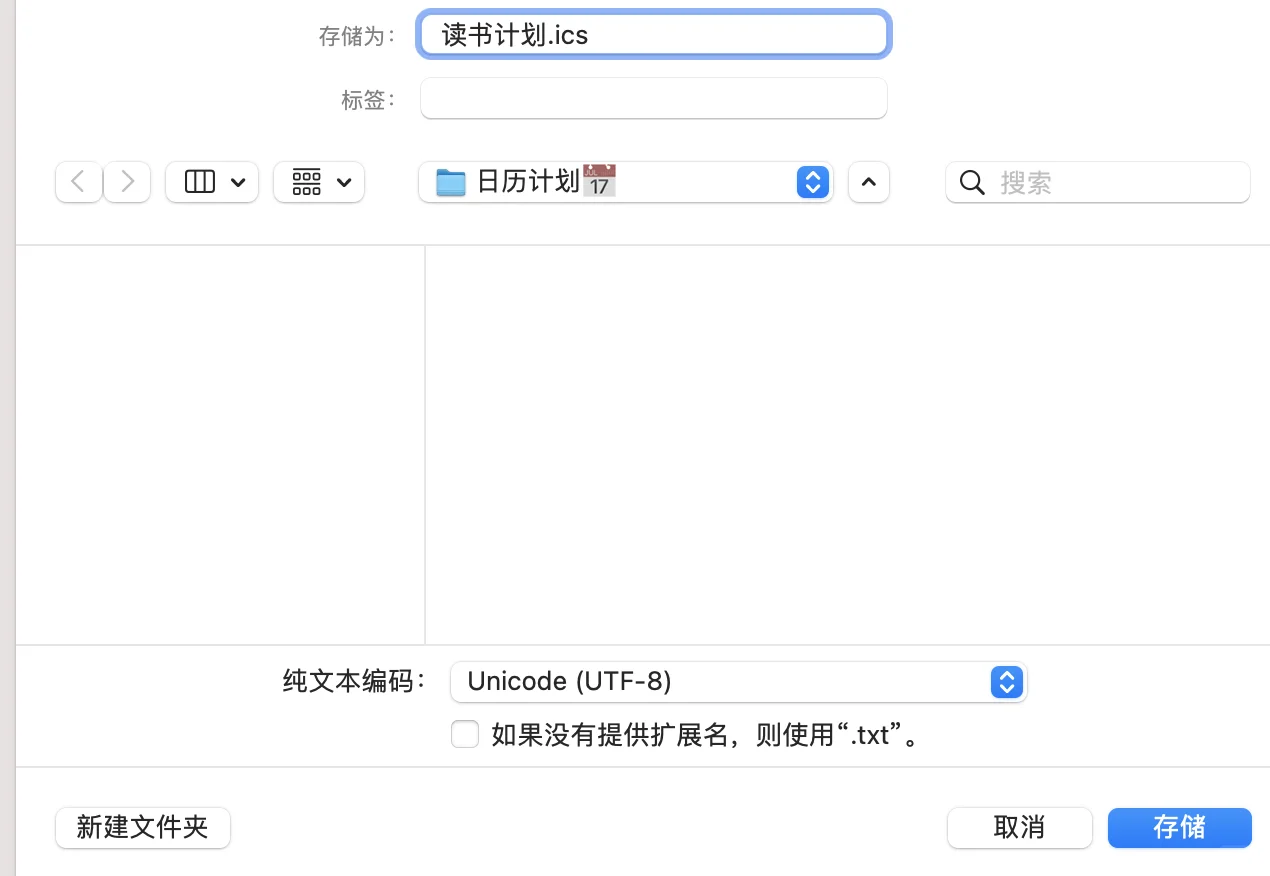
Task: Collapse the dialog with the chevron-up button
Action: pos(869,182)
